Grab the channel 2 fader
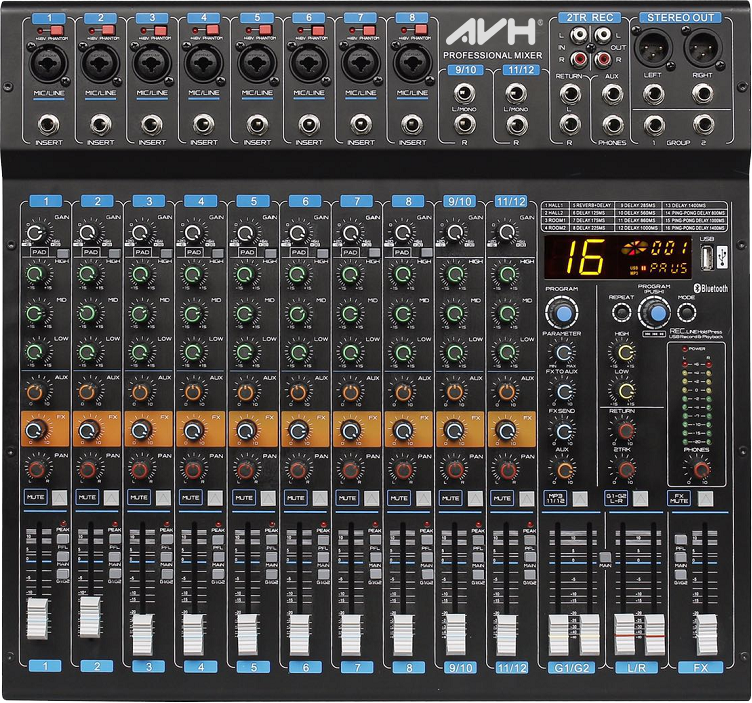 [x=90, y=617]
